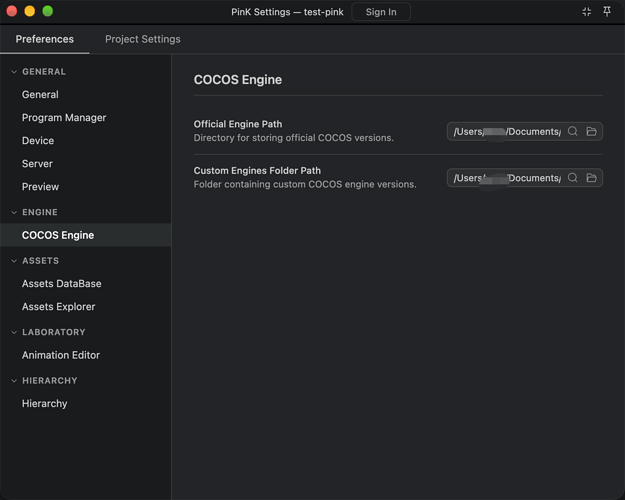Click the ENGINE section header label
625x500 pixels.
(x=40, y=212)
